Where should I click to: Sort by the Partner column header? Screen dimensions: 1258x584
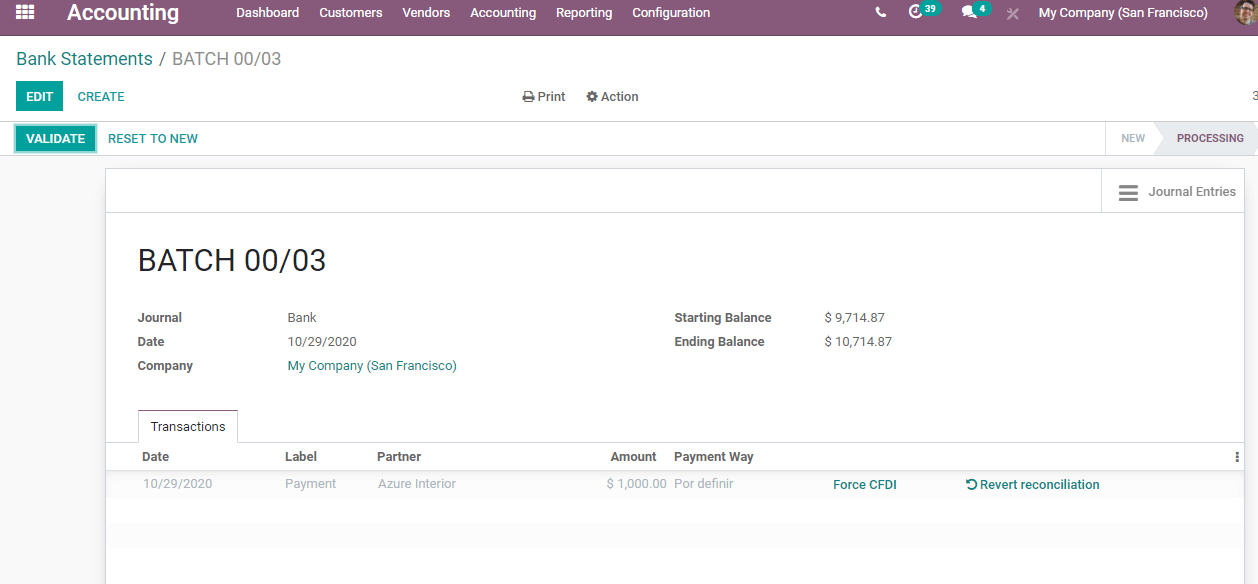[x=399, y=457]
